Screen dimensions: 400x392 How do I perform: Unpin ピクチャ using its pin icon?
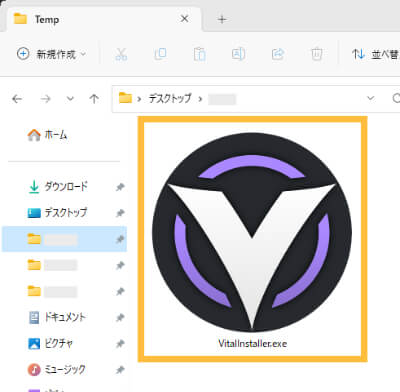pyautogui.click(x=120, y=344)
